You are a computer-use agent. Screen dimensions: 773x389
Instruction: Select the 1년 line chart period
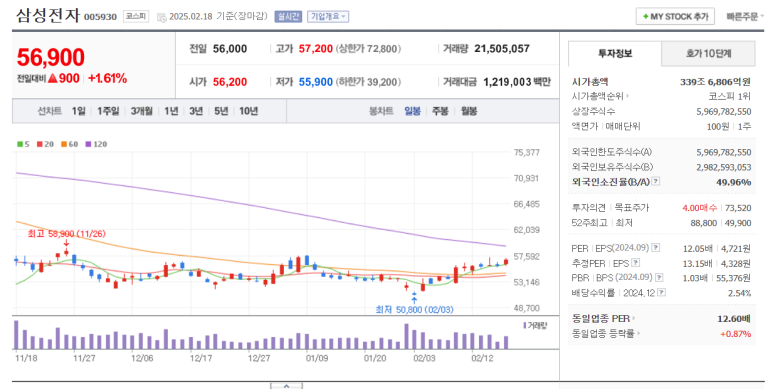[x=171, y=111]
